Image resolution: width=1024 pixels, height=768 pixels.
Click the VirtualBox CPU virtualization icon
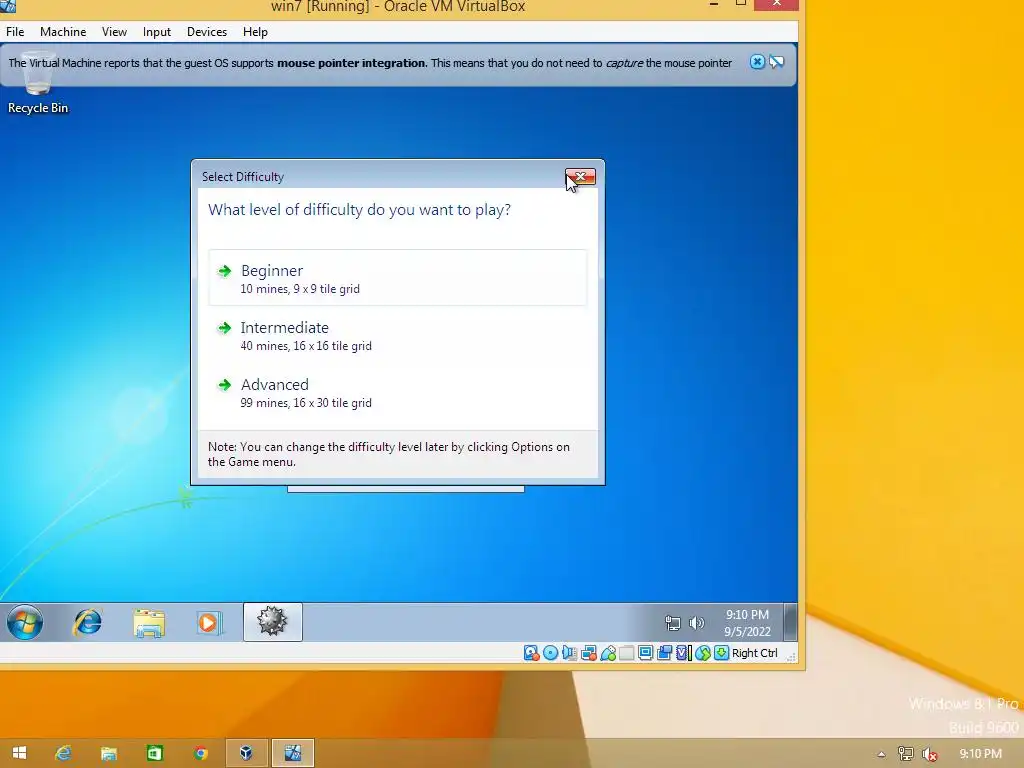click(684, 653)
